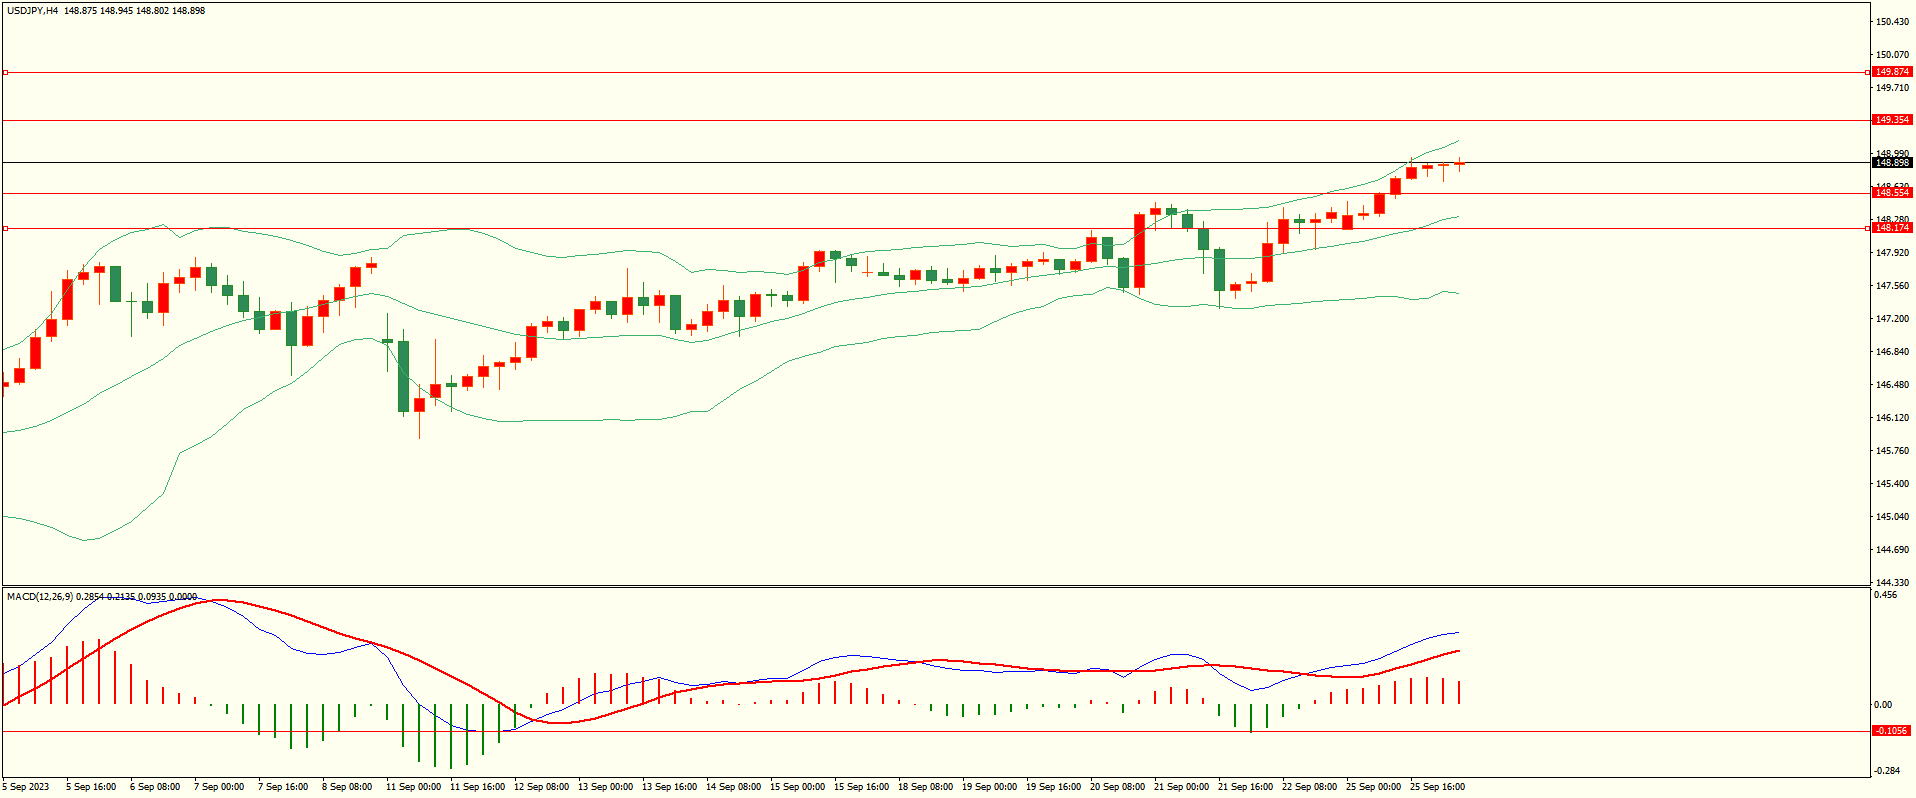Click the 15 Sep 00:00 time label

[797, 787]
